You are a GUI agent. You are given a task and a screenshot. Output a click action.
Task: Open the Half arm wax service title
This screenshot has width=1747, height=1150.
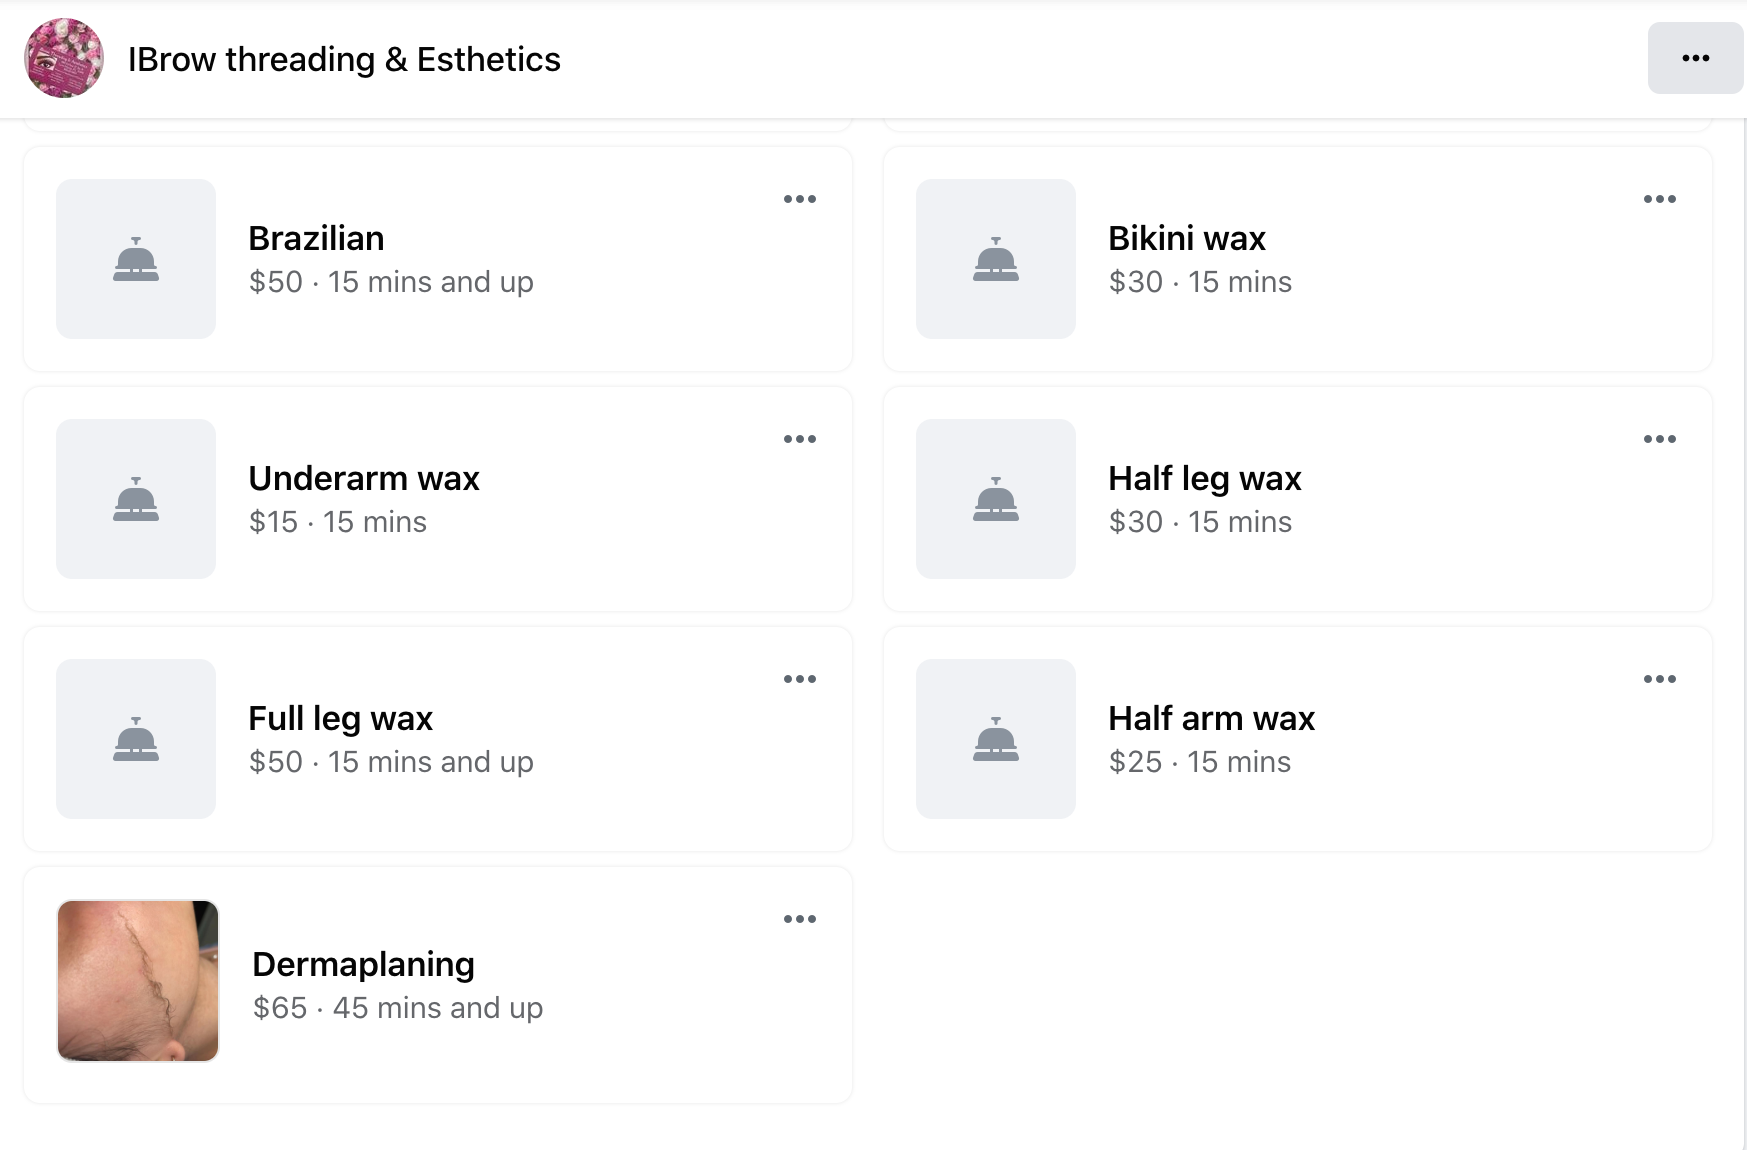tap(1211, 718)
